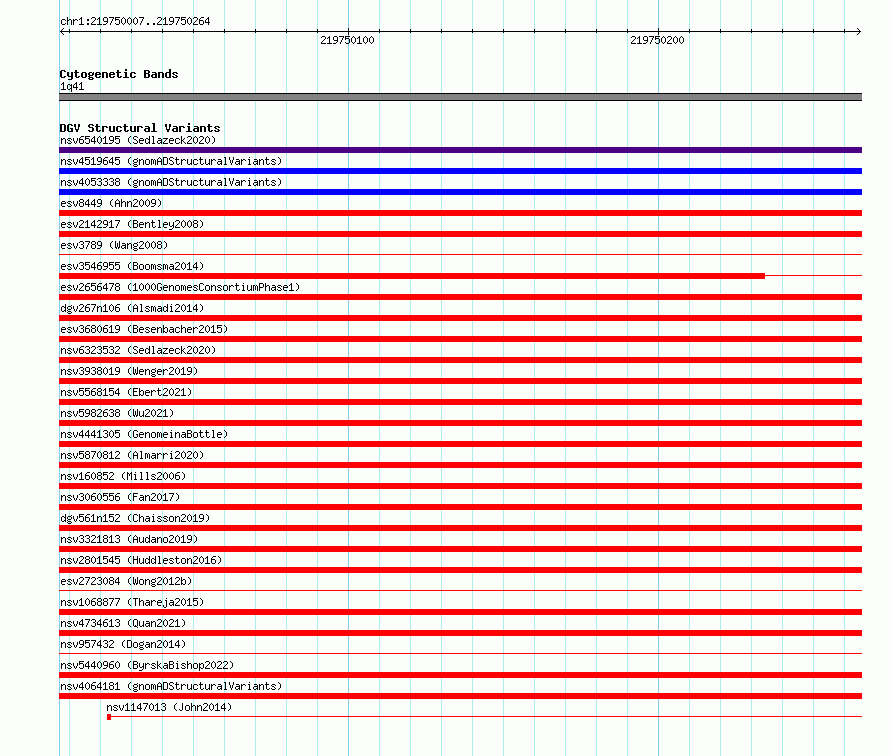This screenshot has width=890, height=756.
Task: Click the nsv6540195 (Sedlazeck2020) variant label
Action: (138, 140)
